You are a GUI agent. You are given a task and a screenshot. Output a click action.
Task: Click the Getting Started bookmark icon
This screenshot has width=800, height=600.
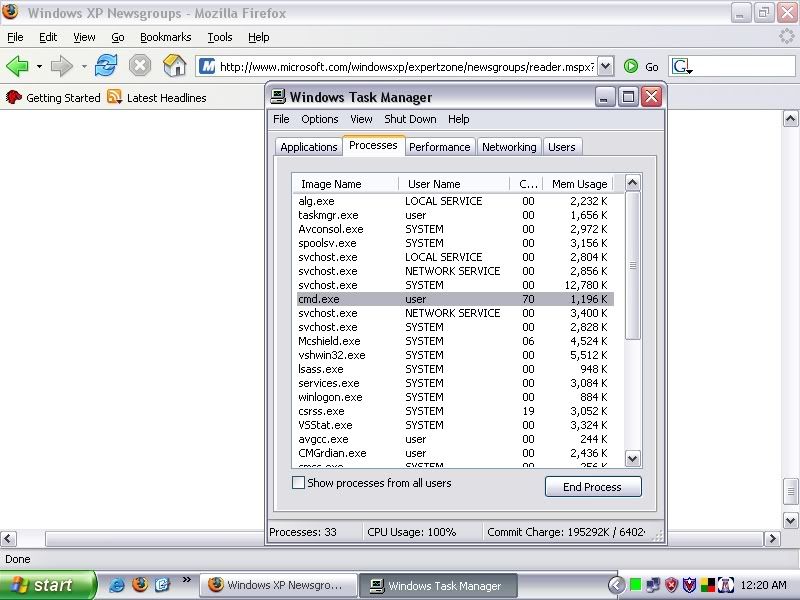(x=14, y=97)
